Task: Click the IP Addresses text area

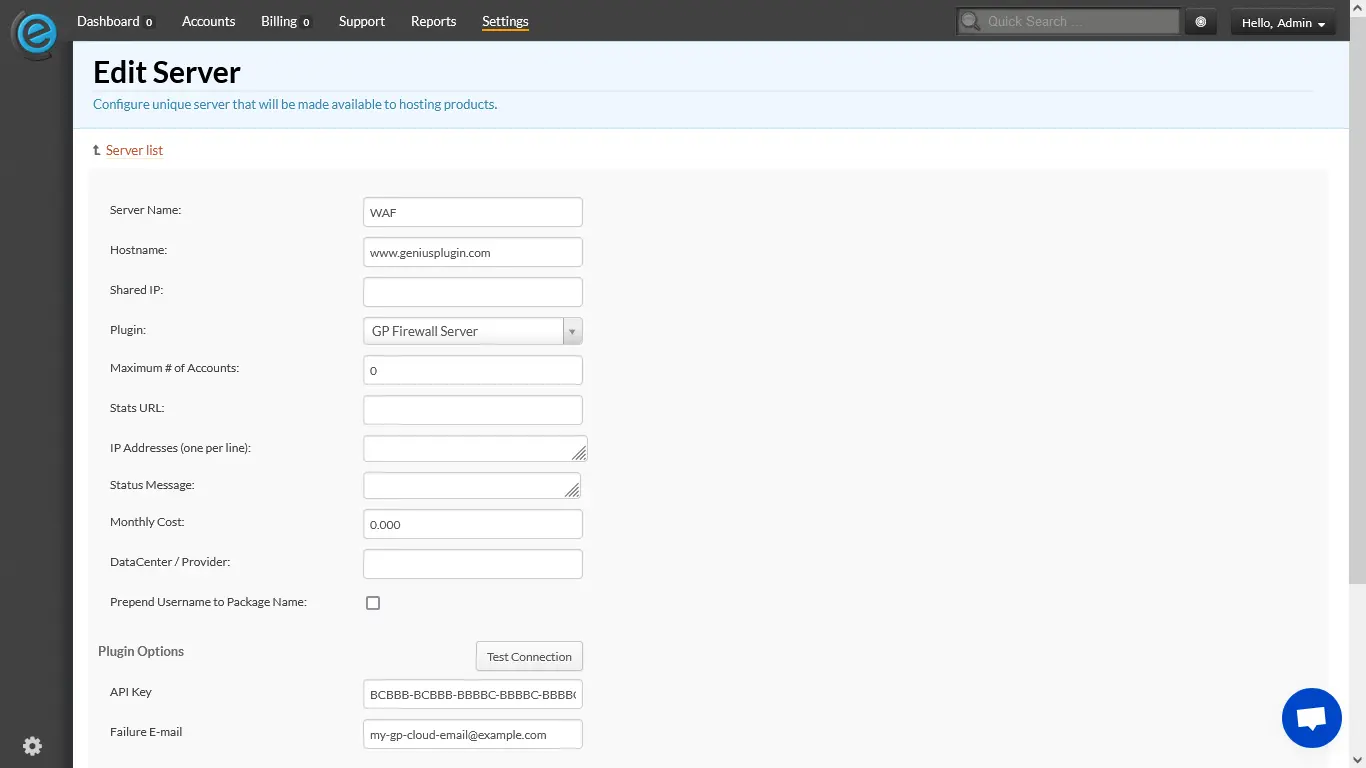Action: (475, 448)
